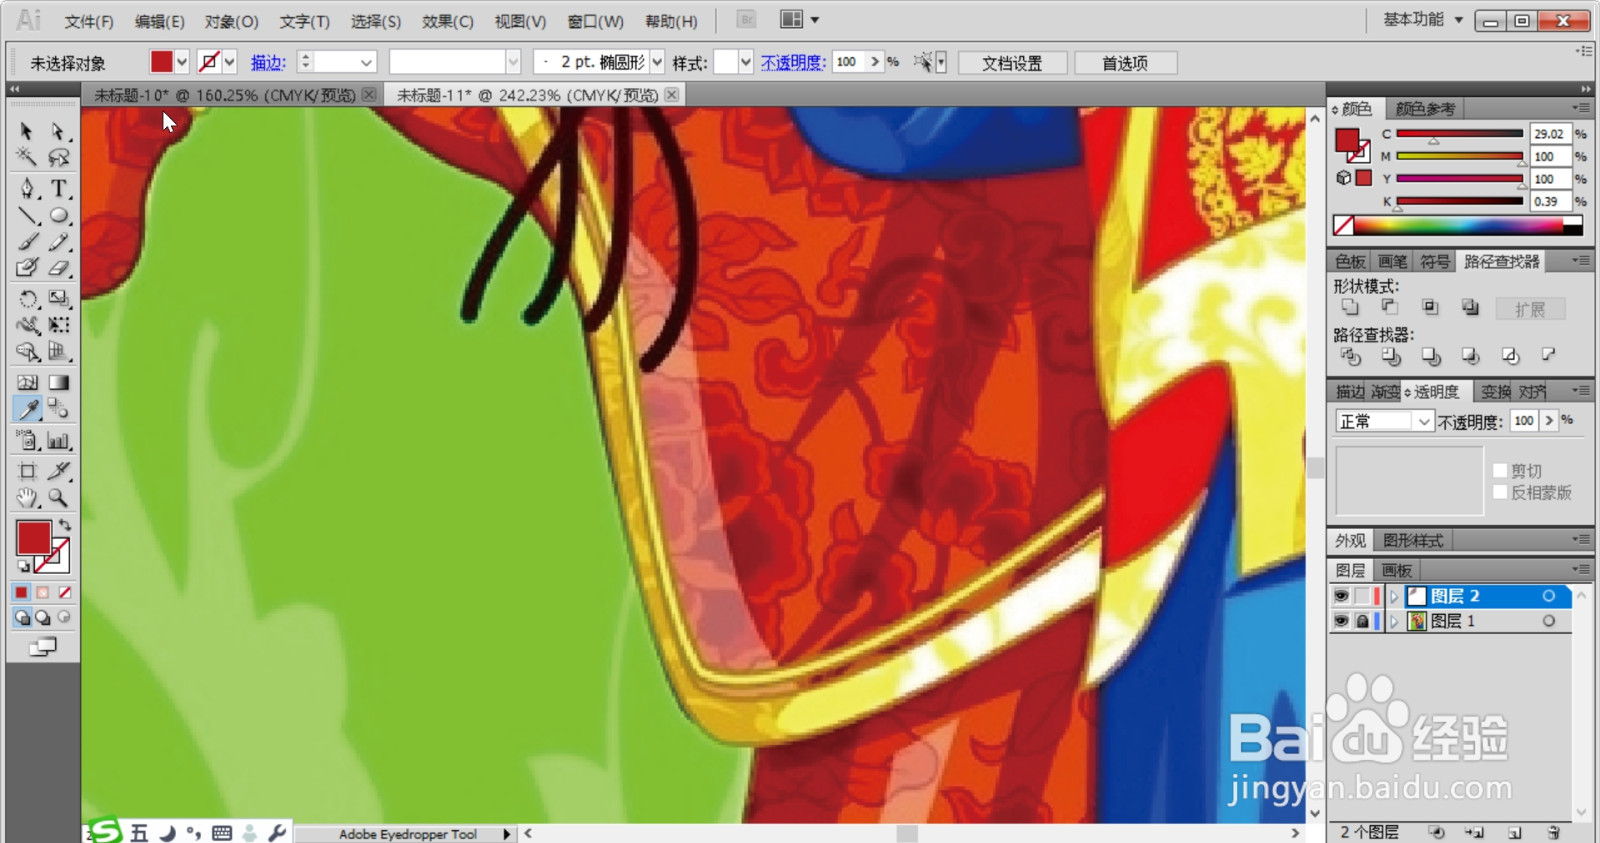Click 首选项 button
The height and width of the screenshot is (843, 1600).
coord(1125,63)
